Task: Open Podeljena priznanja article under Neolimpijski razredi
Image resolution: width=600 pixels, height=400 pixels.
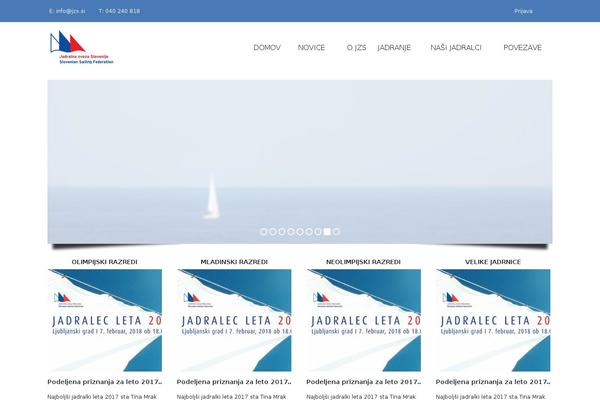Action: coord(364,382)
